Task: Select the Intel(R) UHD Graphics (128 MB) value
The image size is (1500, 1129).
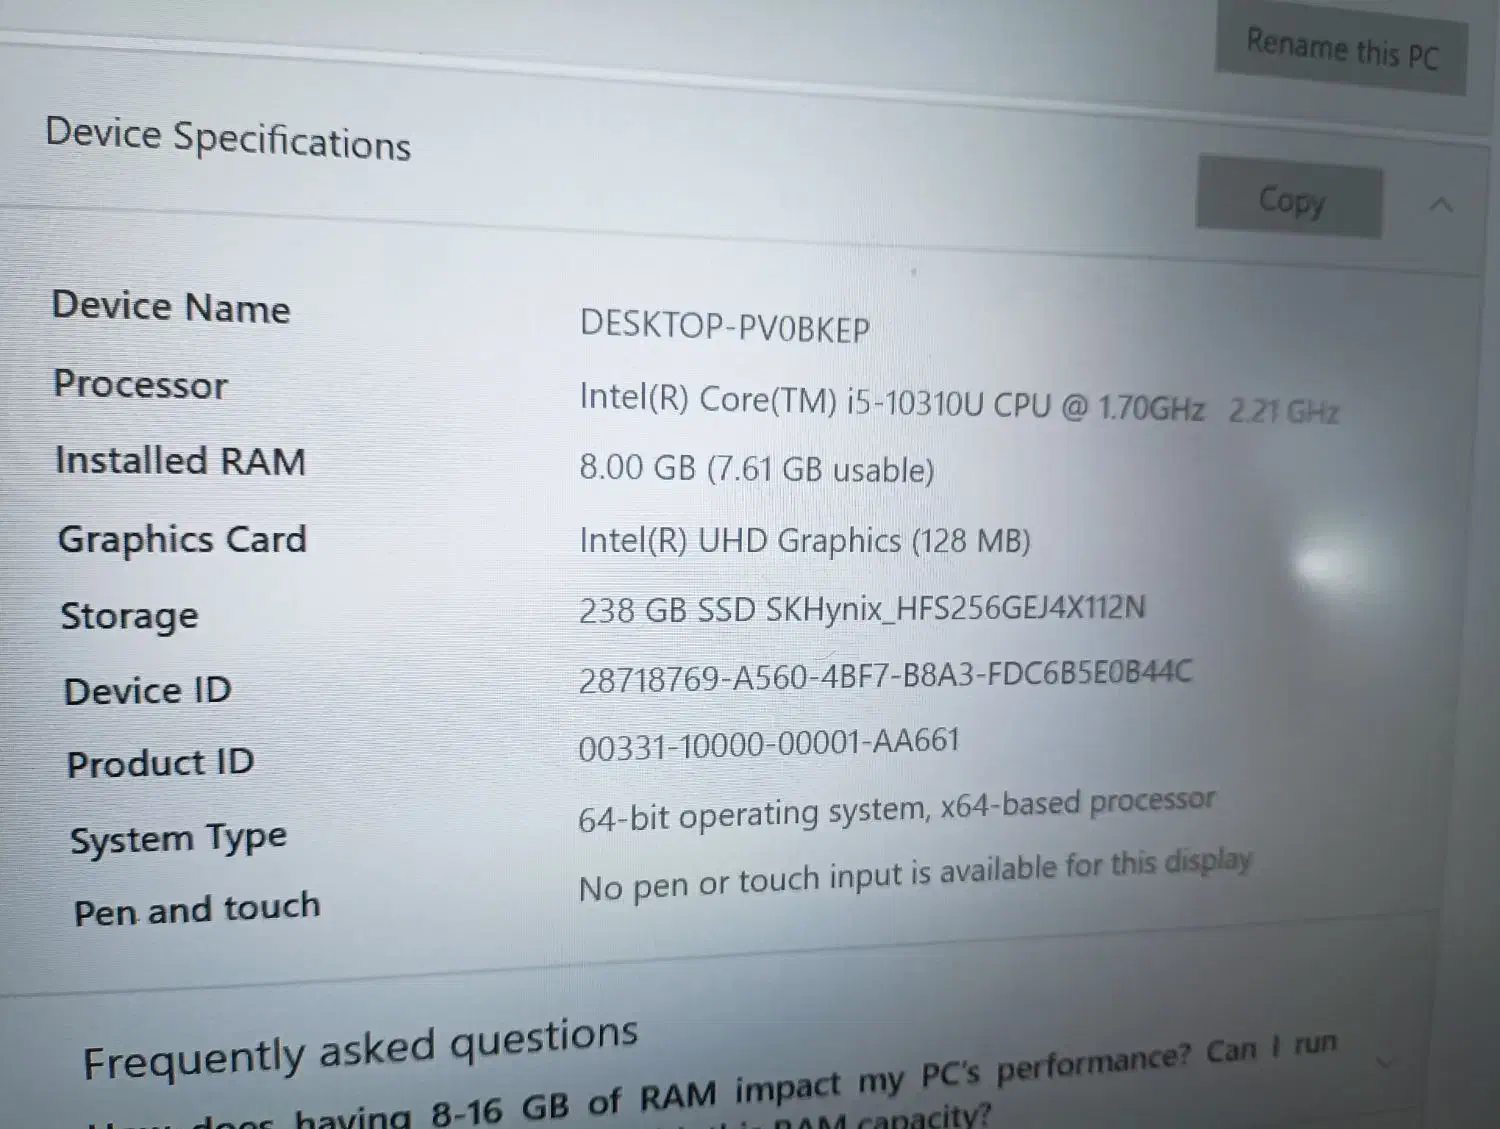Action: point(804,540)
